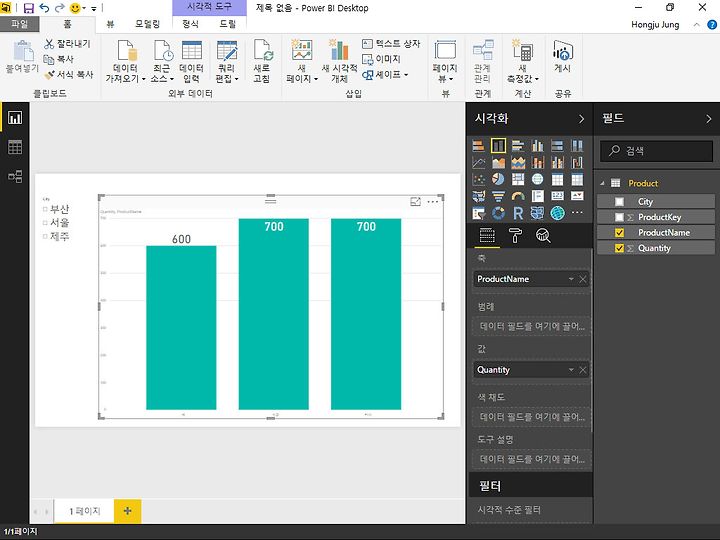Open the 최근 소스 dropdown

162,62
